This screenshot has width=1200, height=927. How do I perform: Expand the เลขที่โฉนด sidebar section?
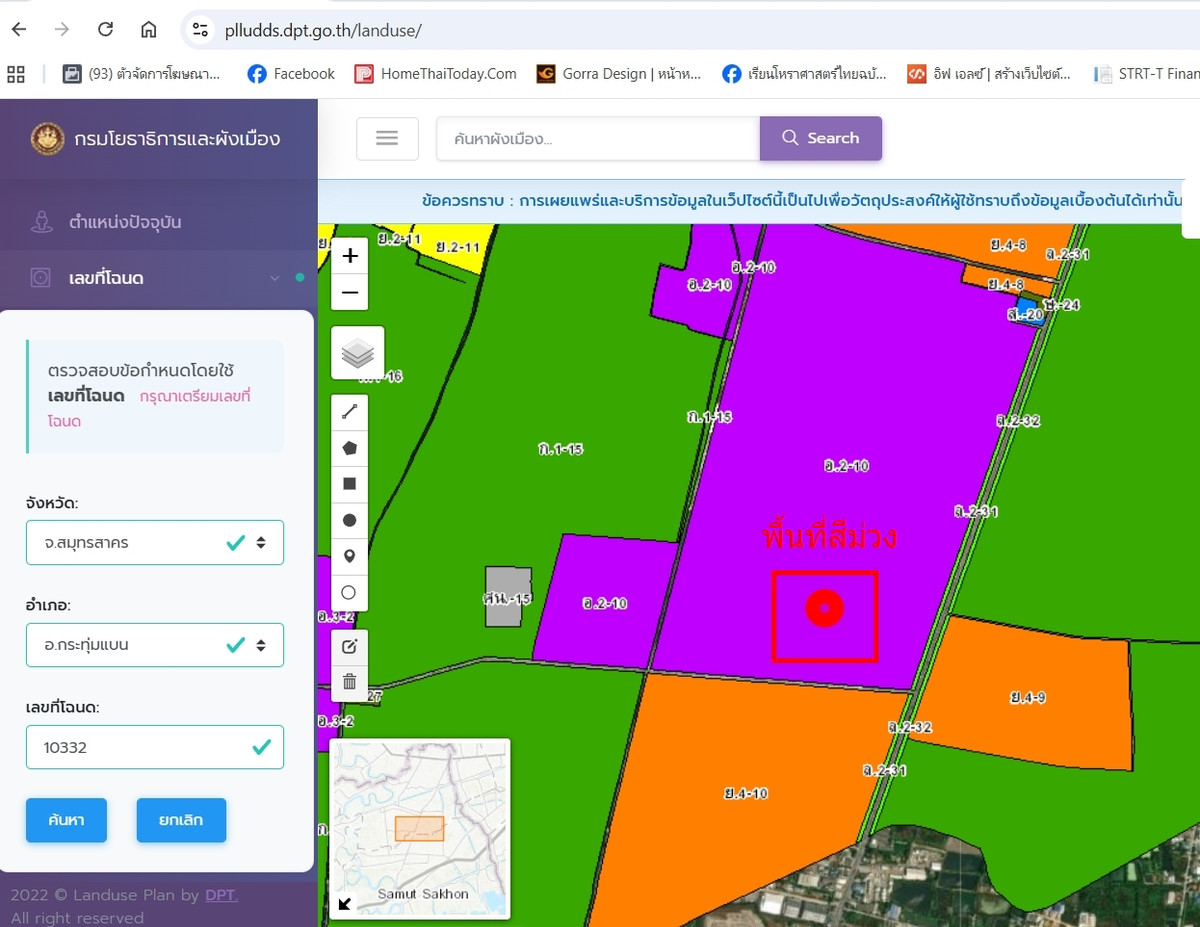click(x=160, y=278)
